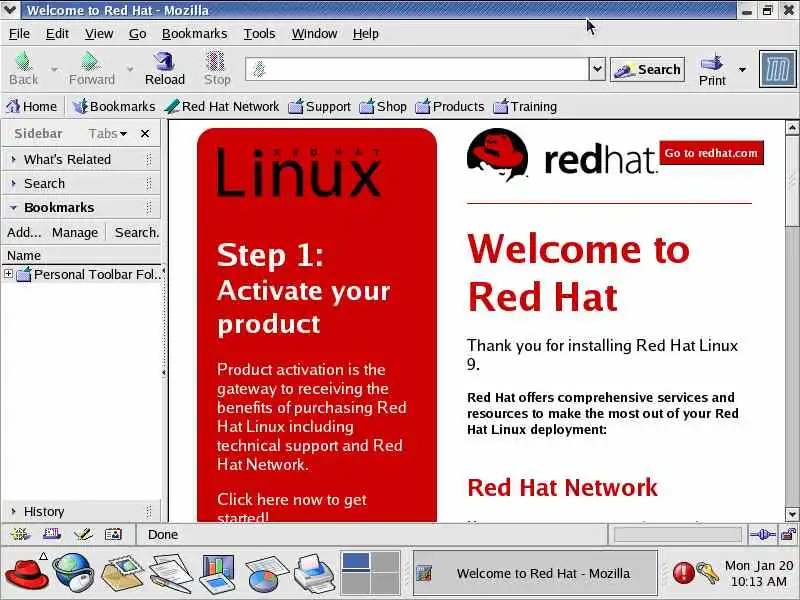Click the Mozilla throbber logo icon
The image size is (800, 600).
[x=777, y=69]
